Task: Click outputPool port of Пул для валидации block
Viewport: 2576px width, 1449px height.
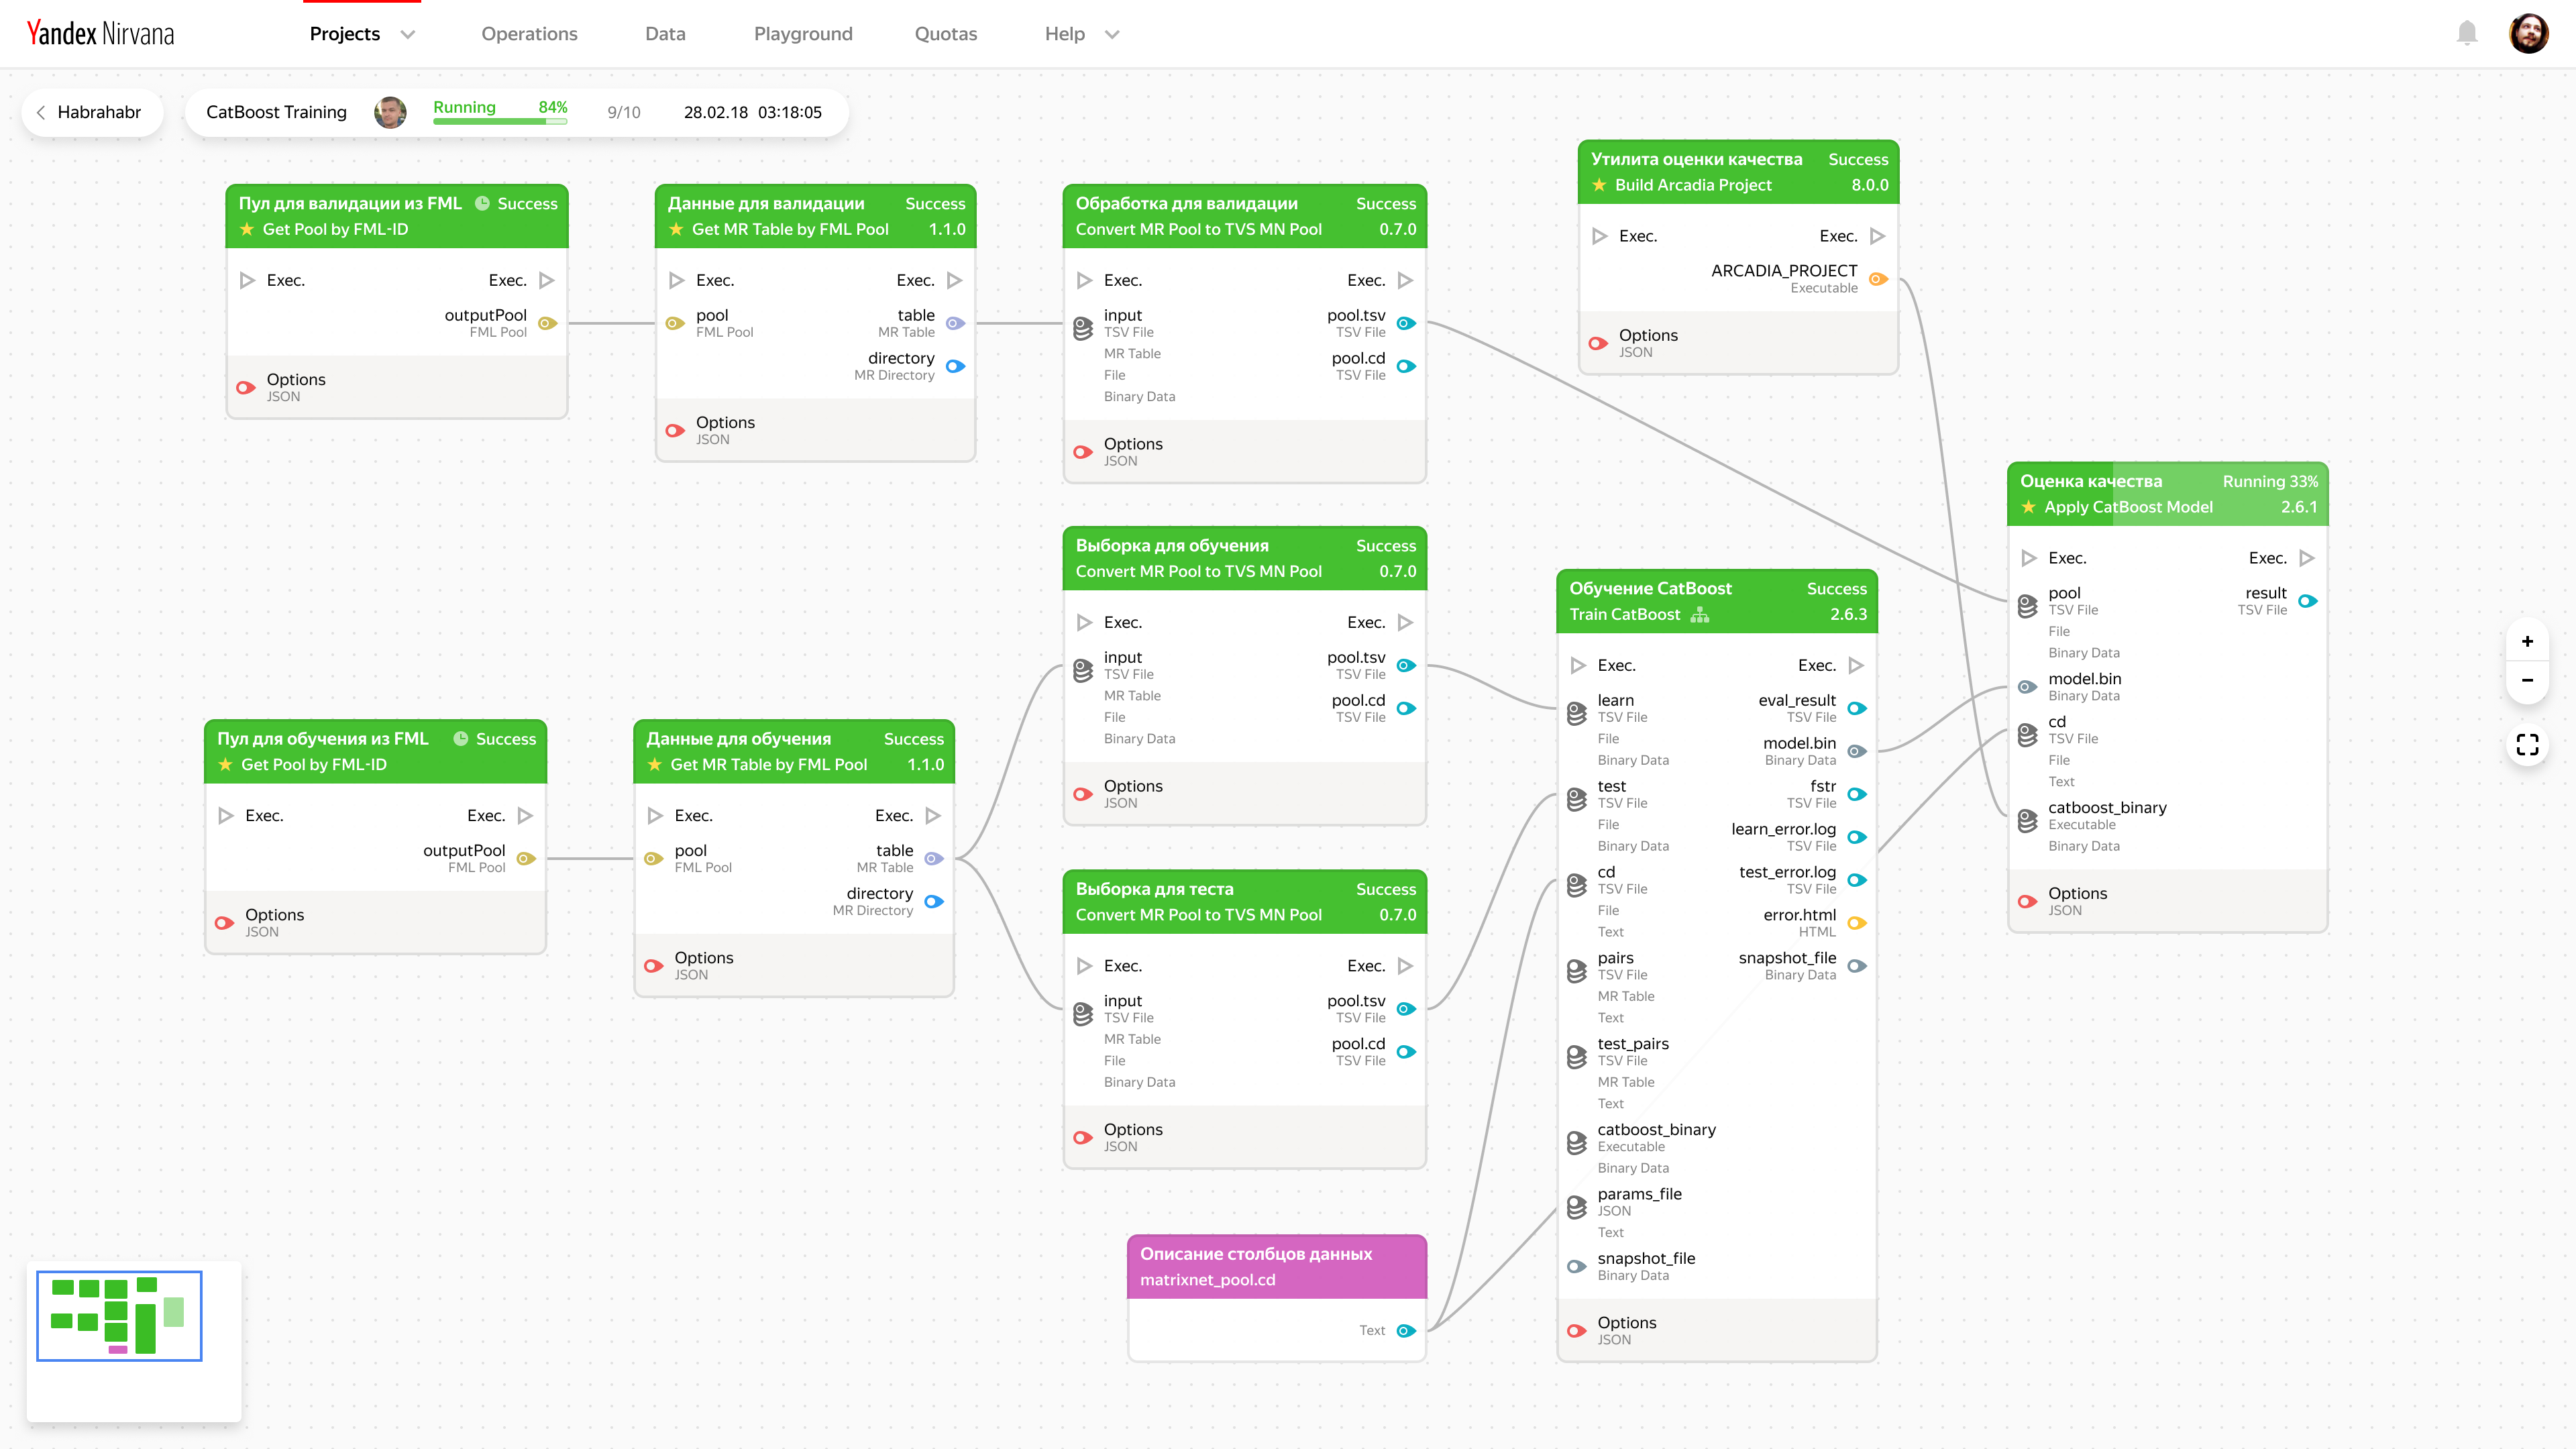Action: [547, 323]
